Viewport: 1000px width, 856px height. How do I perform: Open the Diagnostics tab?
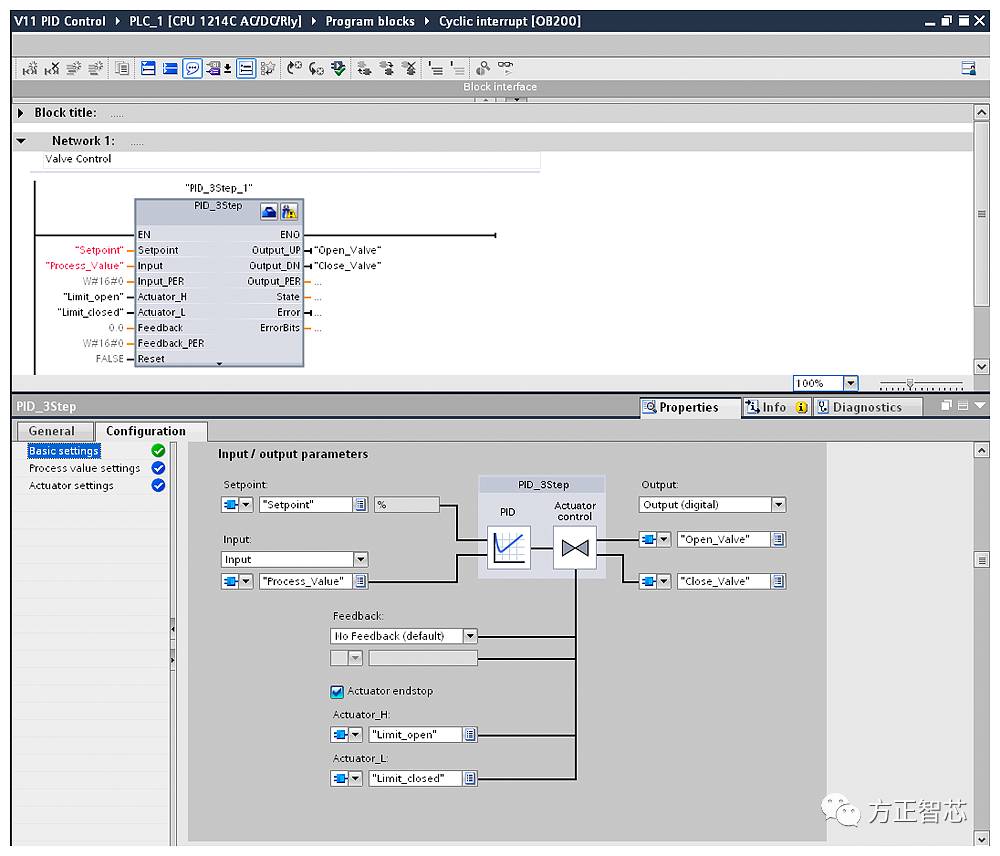pyautogui.click(x=858, y=407)
